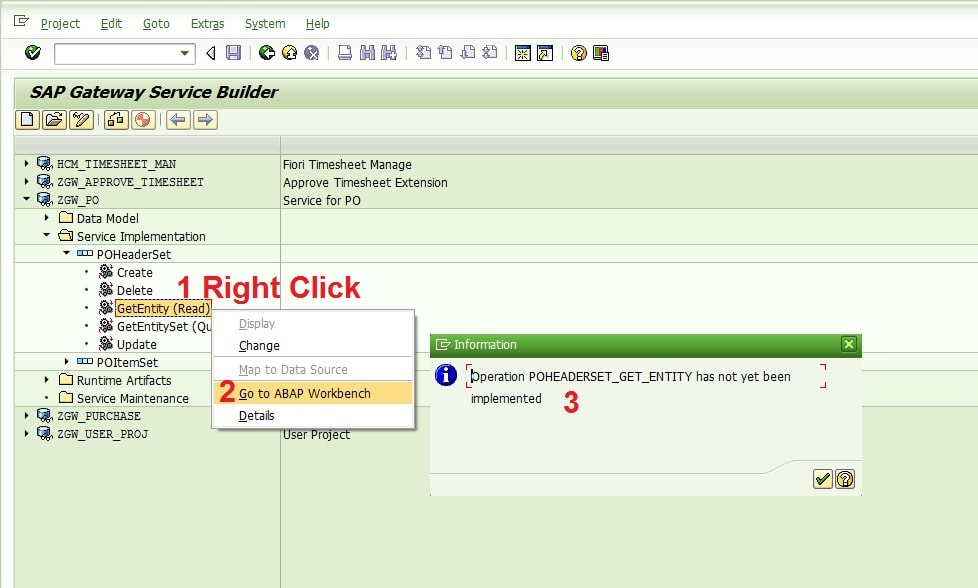Click the Generate Runtime Objects red icon
Viewport: 978px width, 588px height.
143,120
